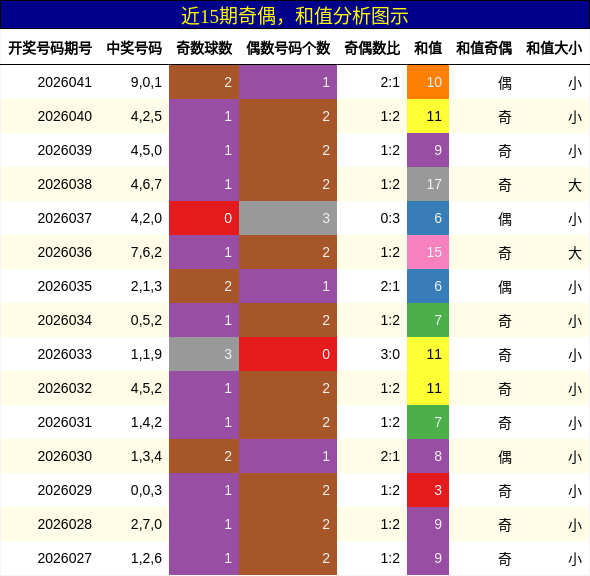
Task: Click winning numbers 2,1,3
Action: (x=146, y=286)
